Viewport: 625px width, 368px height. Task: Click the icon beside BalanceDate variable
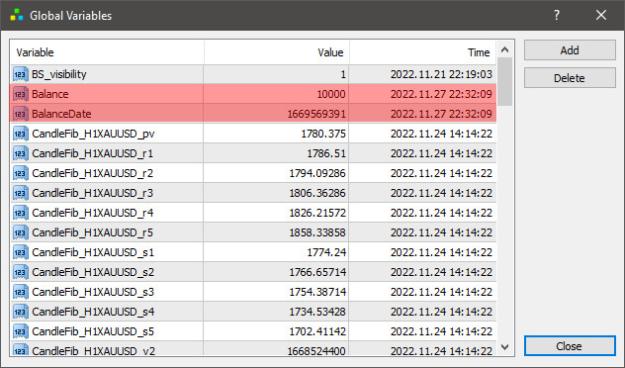tap(20, 114)
